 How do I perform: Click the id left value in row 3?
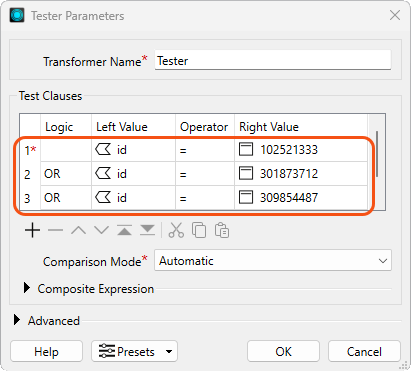click(122, 198)
